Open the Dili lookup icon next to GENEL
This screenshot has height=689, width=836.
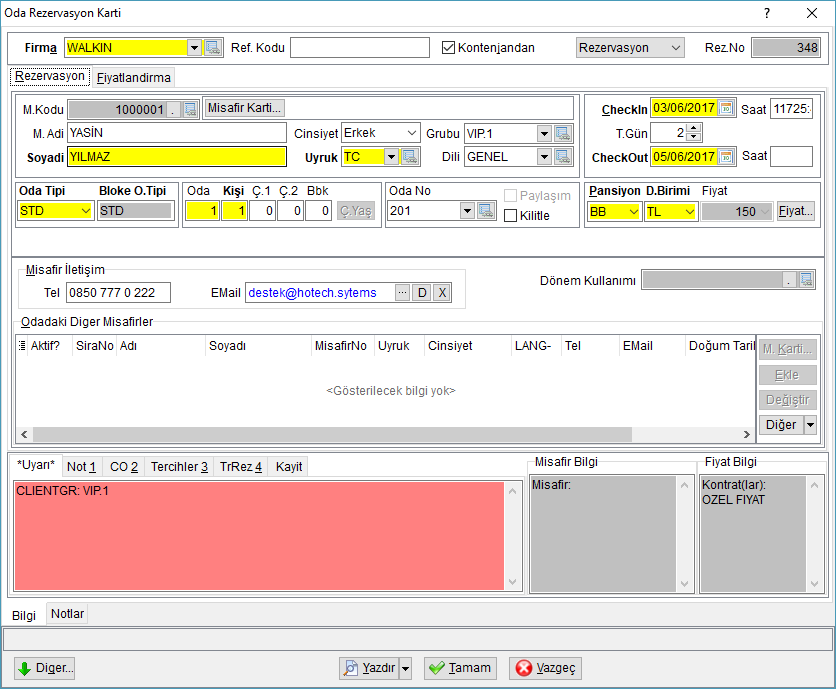coord(563,157)
